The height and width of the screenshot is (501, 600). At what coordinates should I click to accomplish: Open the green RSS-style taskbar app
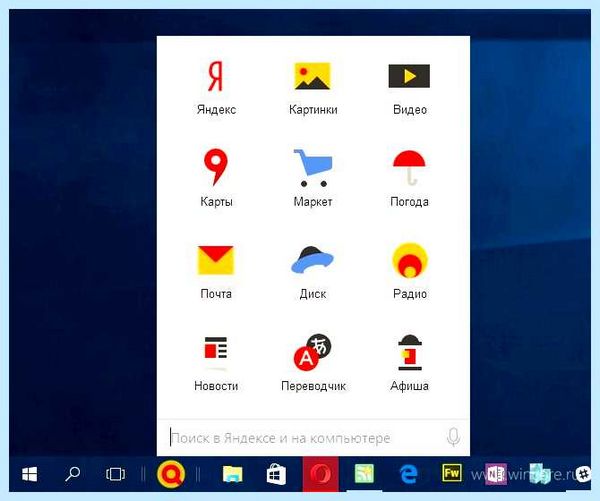364,474
